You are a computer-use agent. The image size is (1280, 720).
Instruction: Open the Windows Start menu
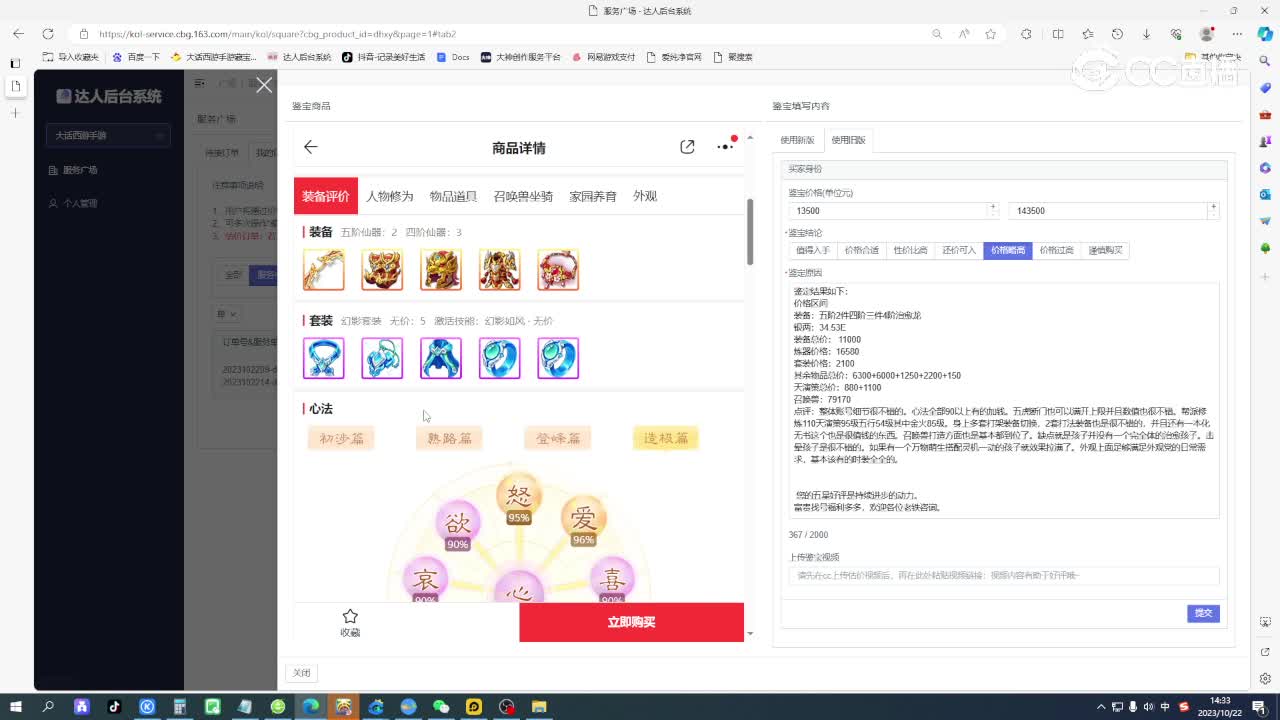17,707
